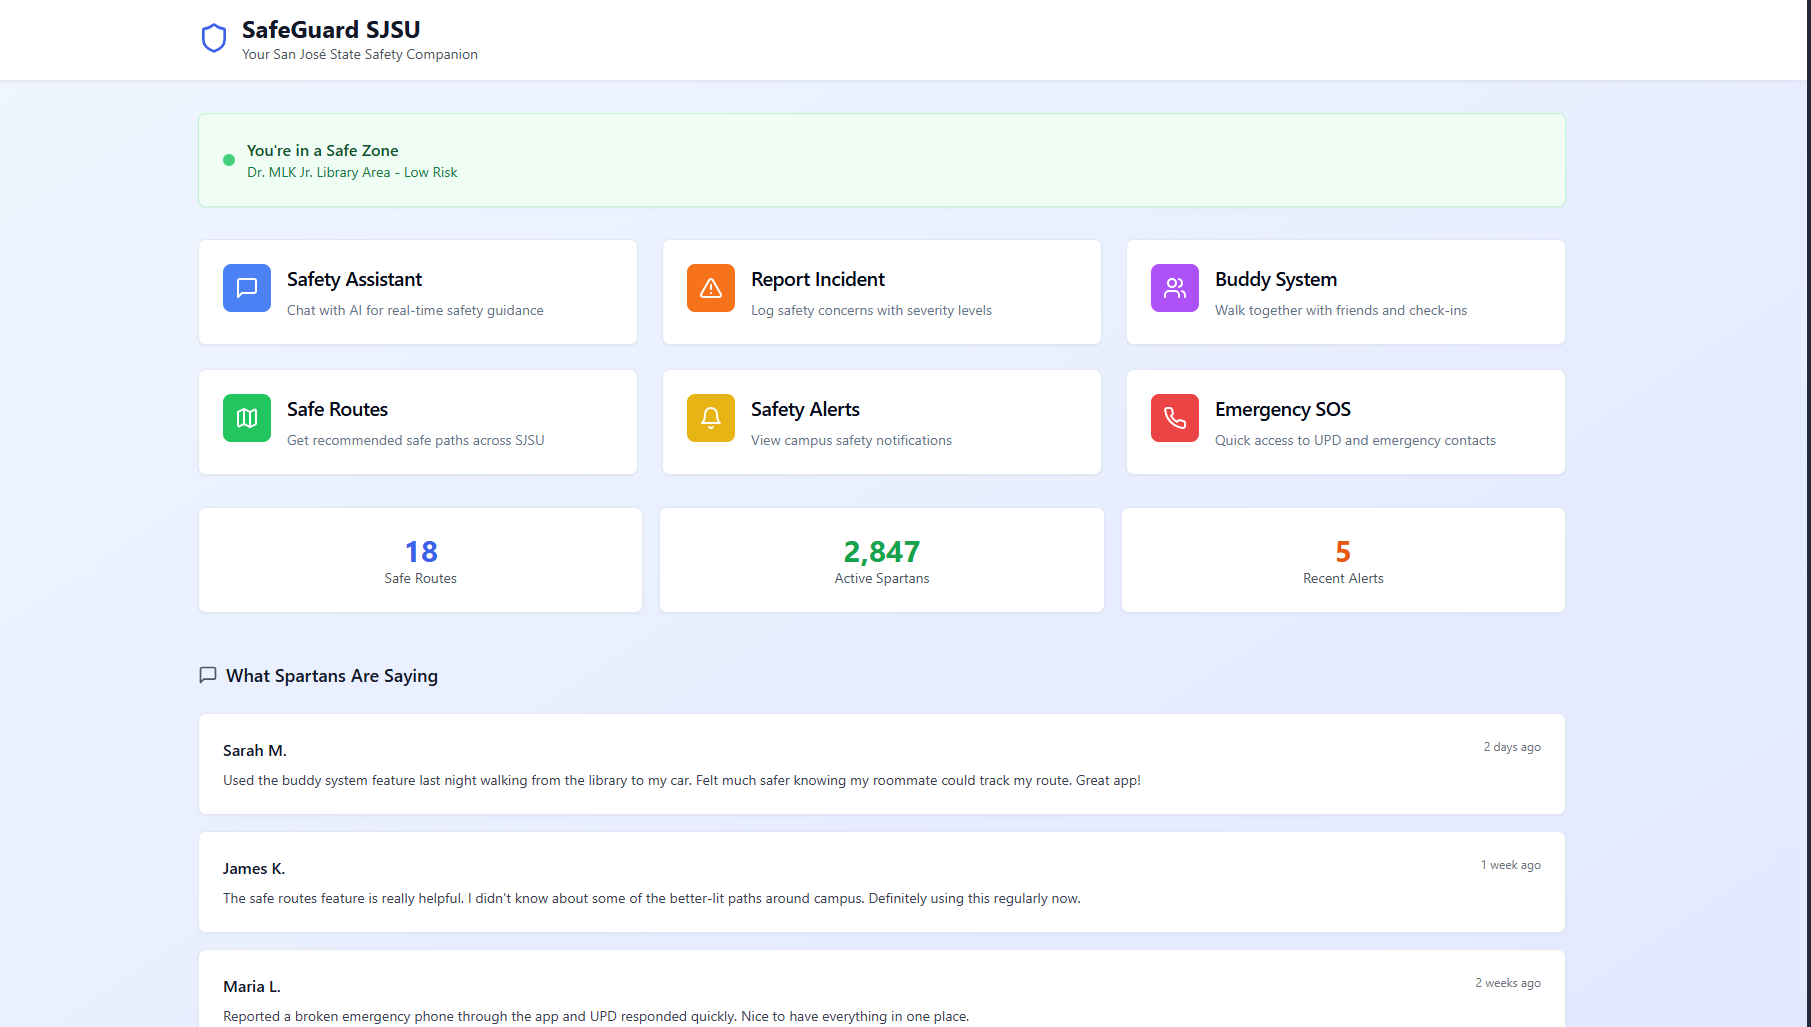
Task: Click Sarah's buddy system review text
Action: click(682, 780)
